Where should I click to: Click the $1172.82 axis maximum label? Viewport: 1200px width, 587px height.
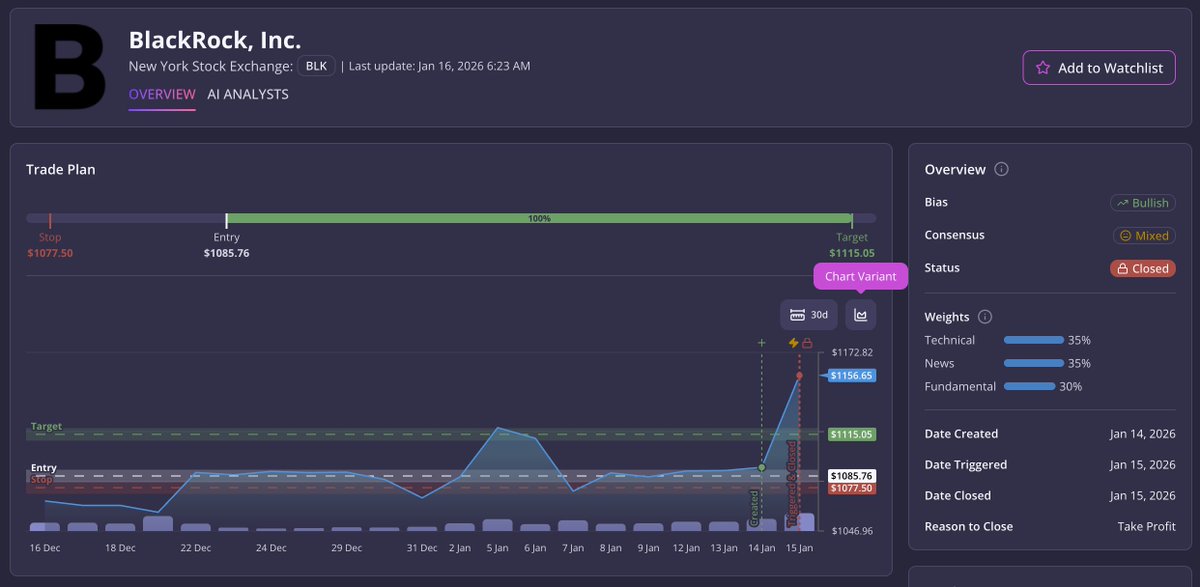pos(853,353)
